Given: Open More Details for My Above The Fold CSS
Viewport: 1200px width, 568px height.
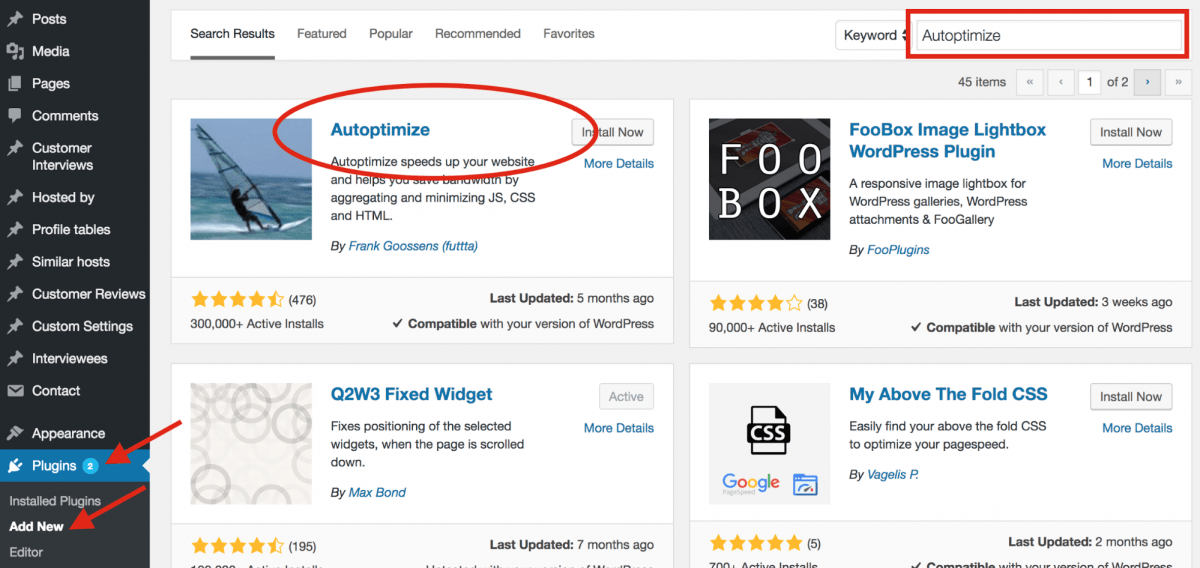Looking at the screenshot, I should 1137,428.
